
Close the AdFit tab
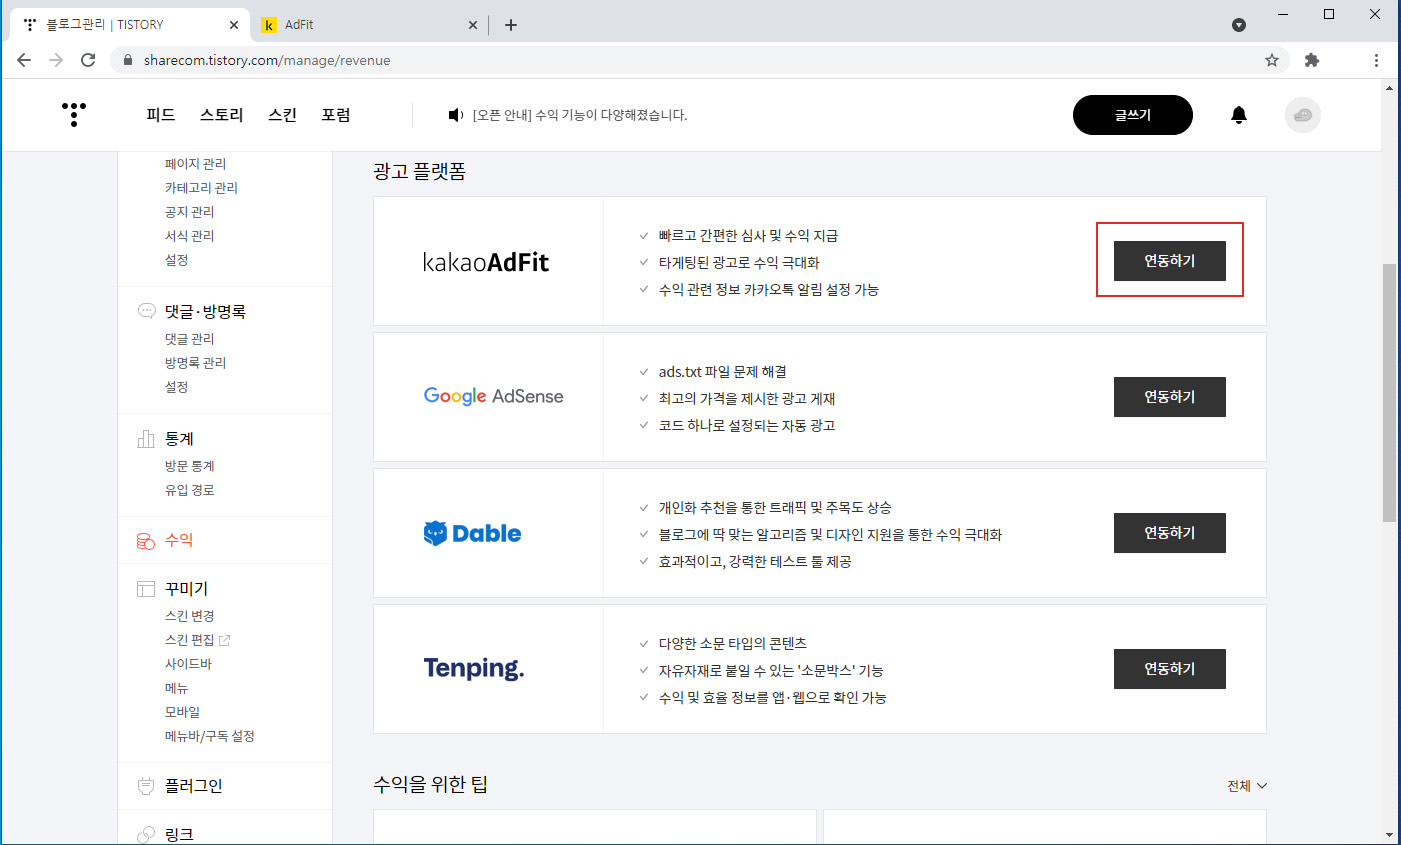click(473, 25)
